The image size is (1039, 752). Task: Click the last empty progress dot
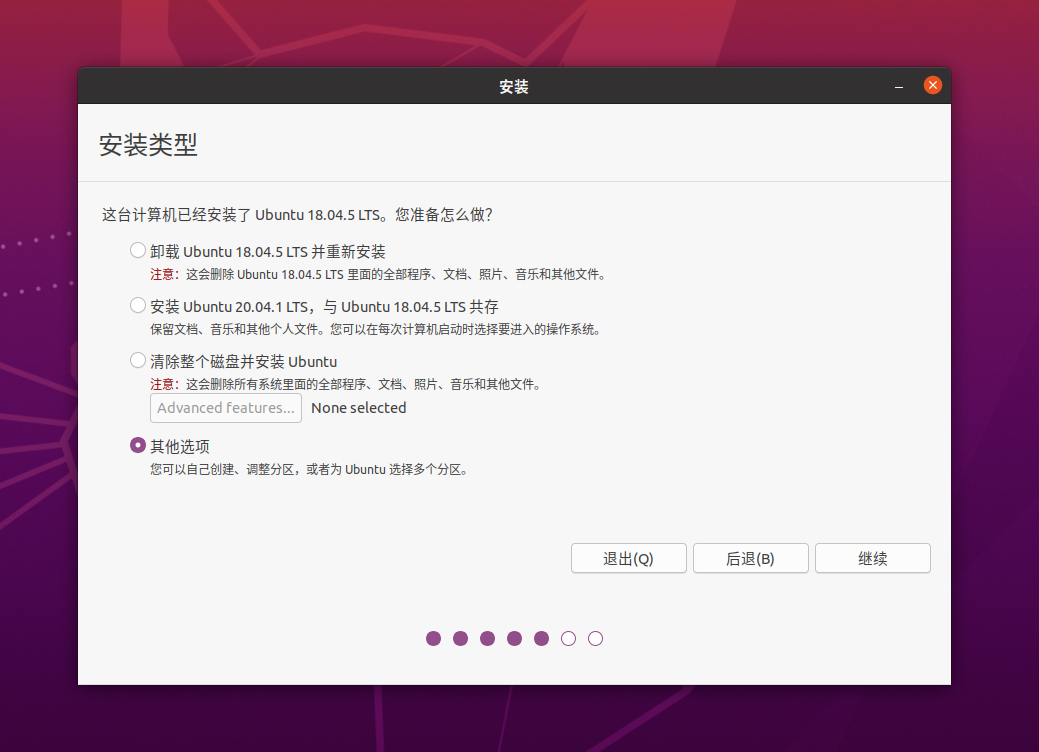pos(596,638)
